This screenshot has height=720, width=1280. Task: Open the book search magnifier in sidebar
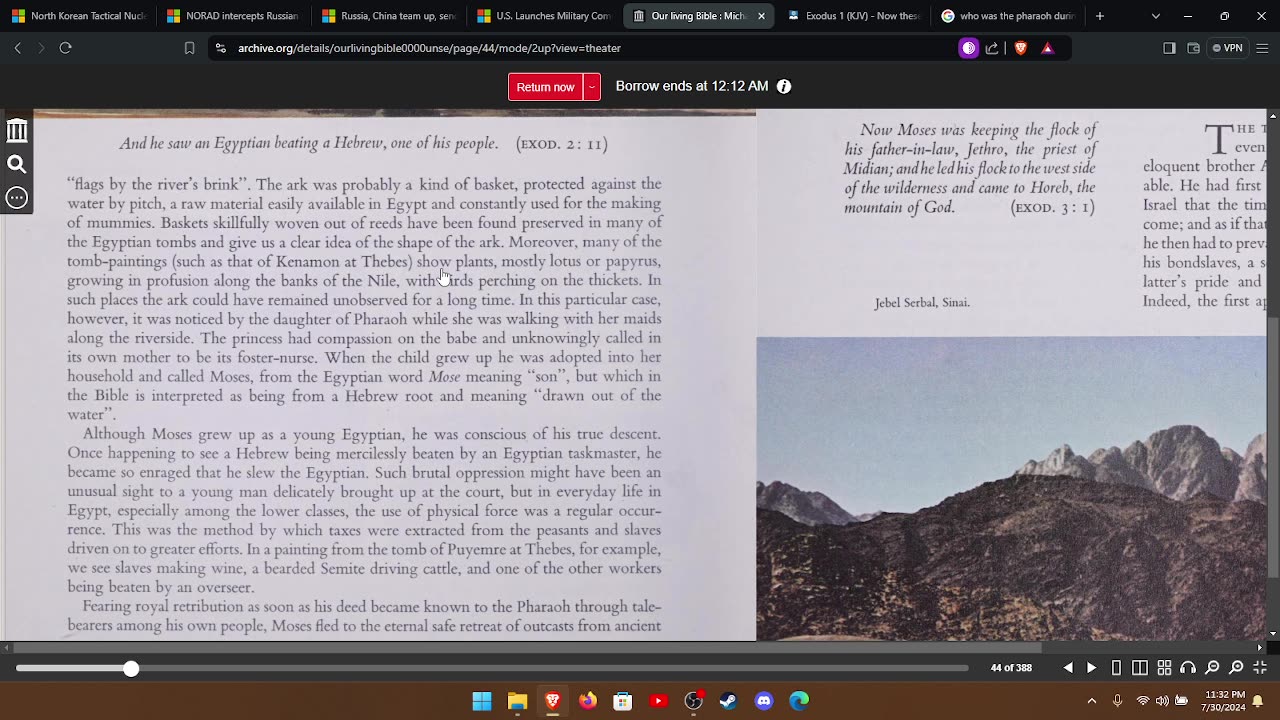17,164
